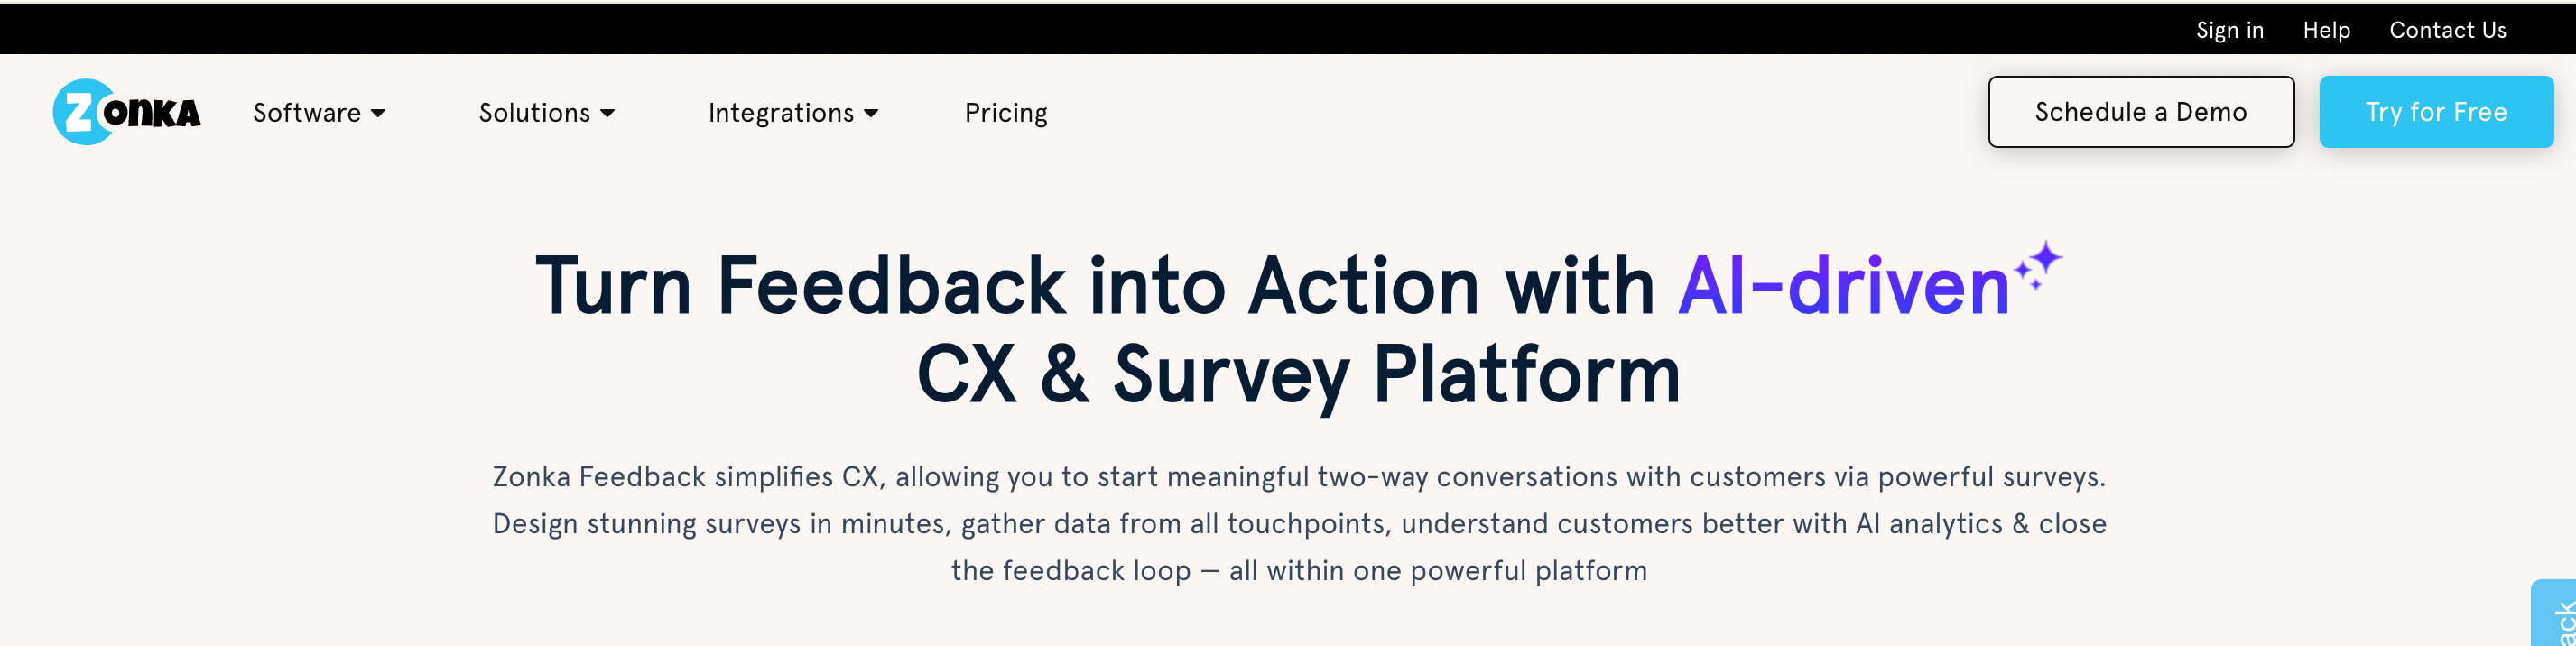The width and height of the screenshot is (2576, 646).
Task: Click the 'CX & Survey Platform' headline line
Action: 1298,375
